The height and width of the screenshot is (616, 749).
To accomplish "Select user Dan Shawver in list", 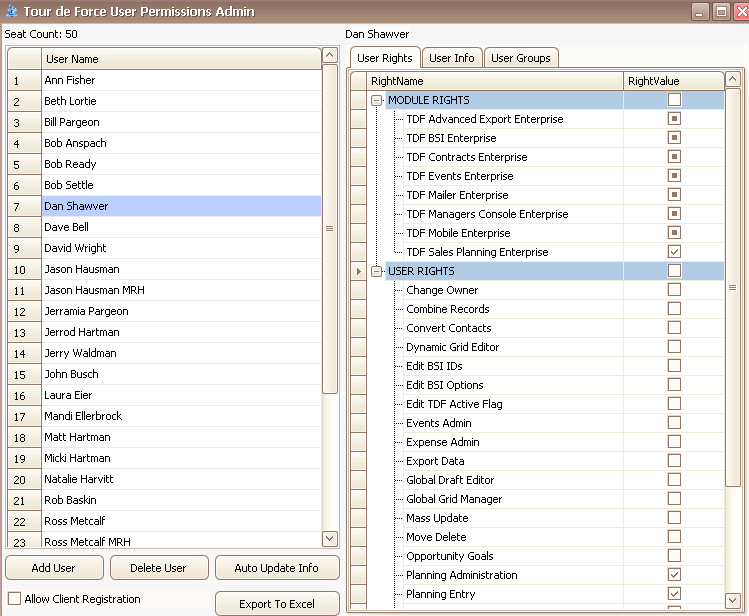I will click(x=181, y=206).
